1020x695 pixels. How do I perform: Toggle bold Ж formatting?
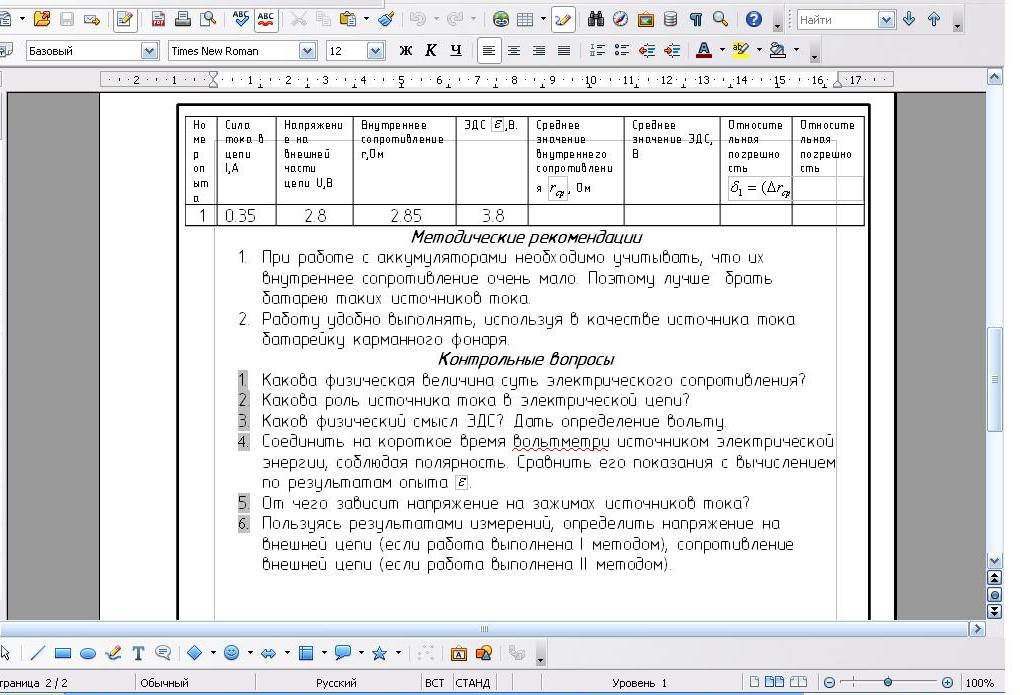pyautogui.click(x=406, y=51)
